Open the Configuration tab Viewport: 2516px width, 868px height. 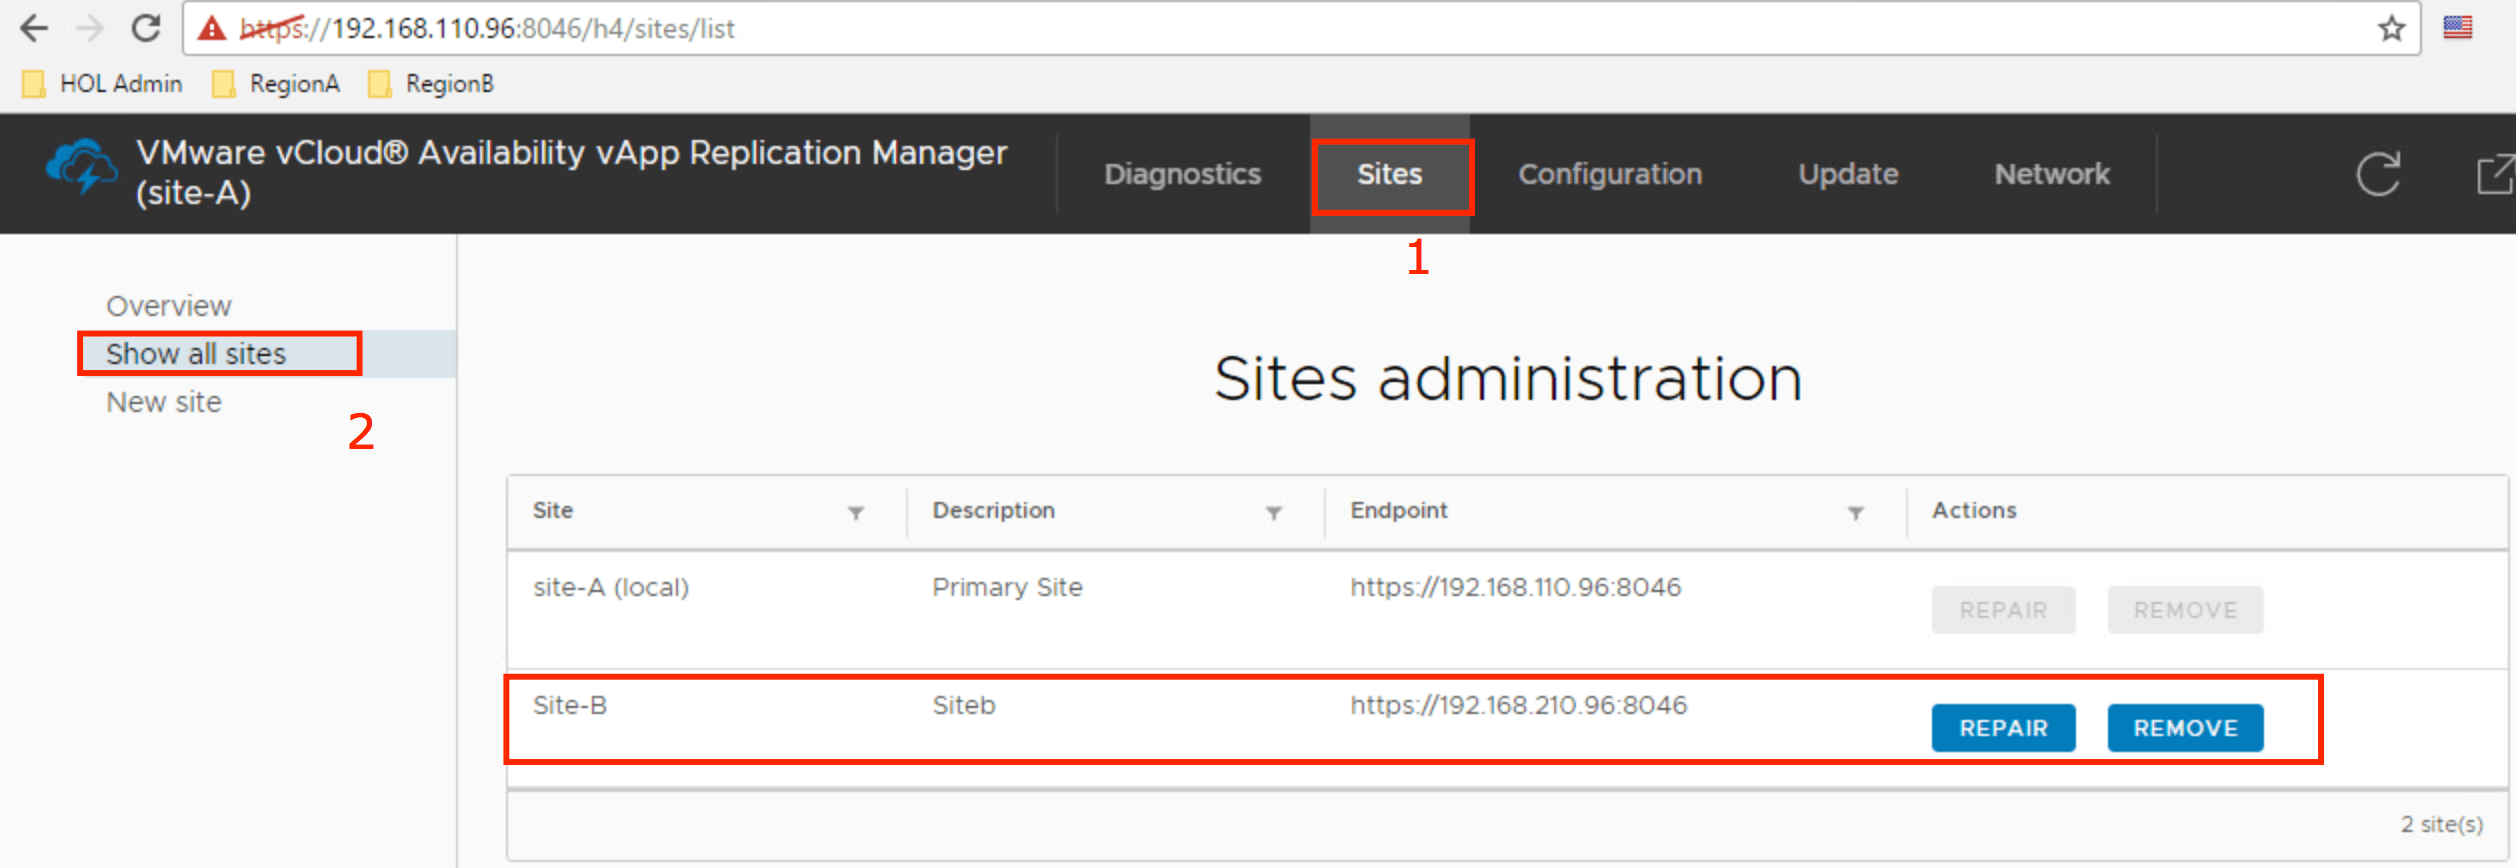tap(1609, 174)
